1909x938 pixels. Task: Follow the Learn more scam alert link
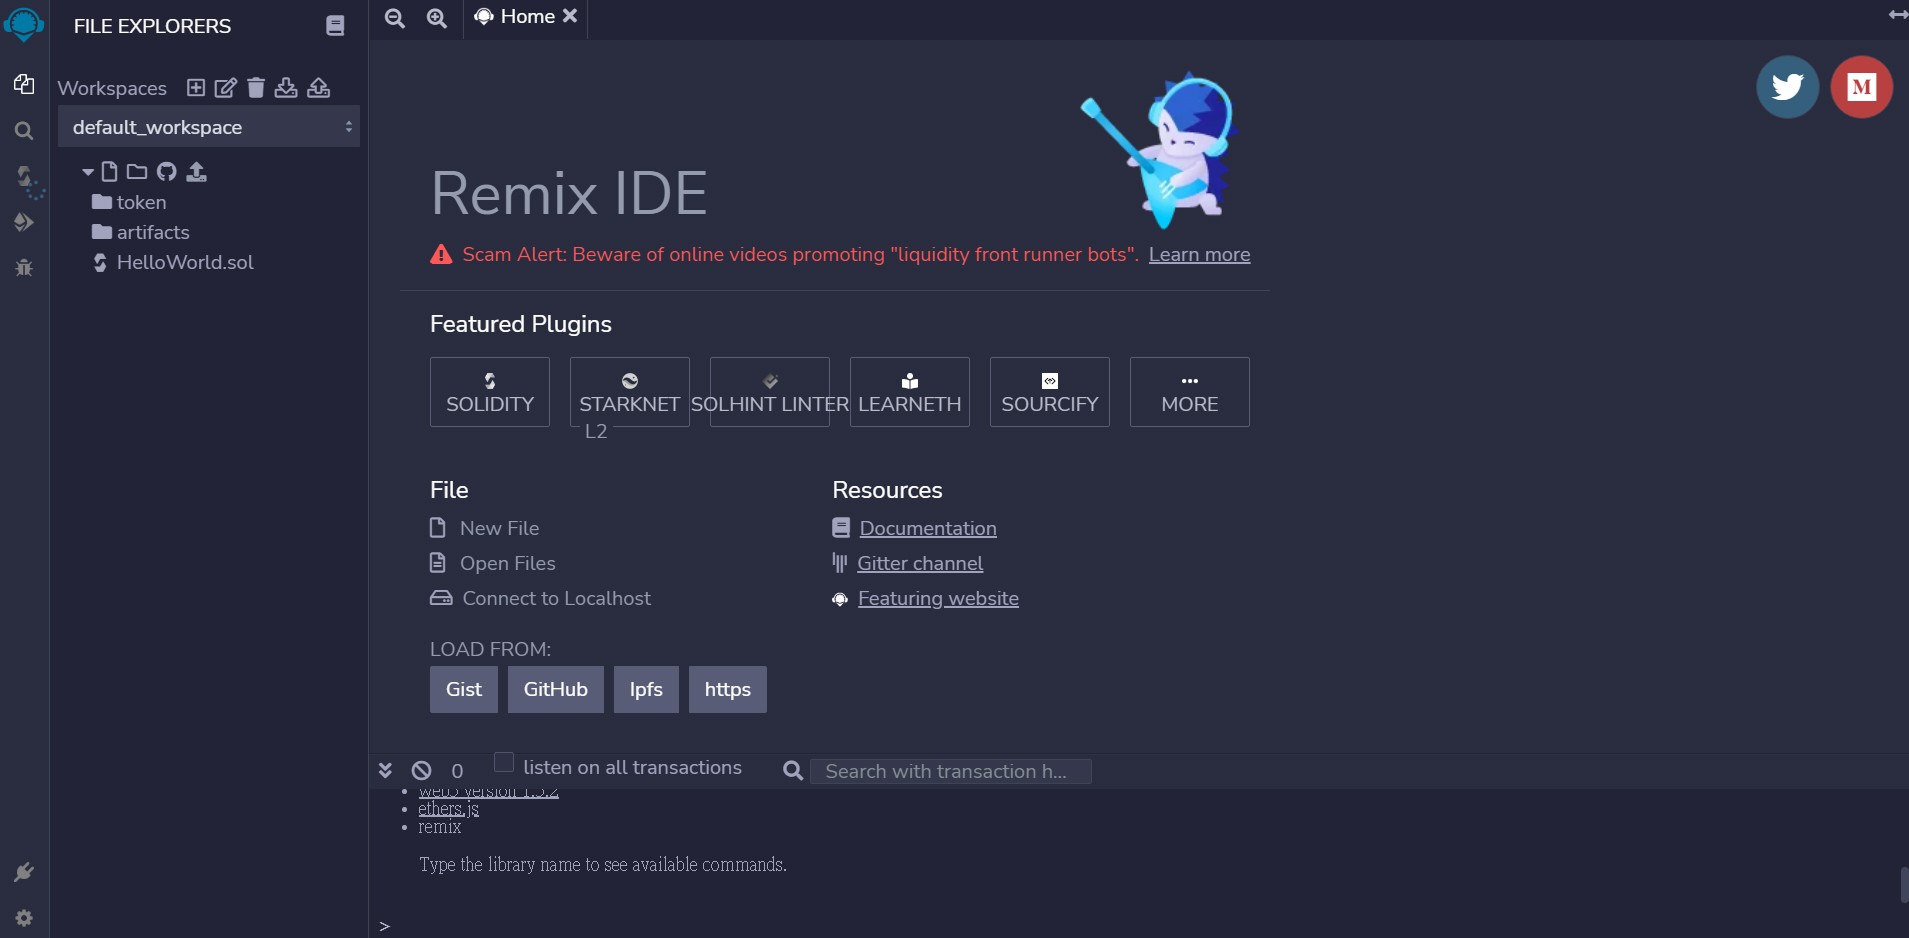click(x=1199, y=254)
